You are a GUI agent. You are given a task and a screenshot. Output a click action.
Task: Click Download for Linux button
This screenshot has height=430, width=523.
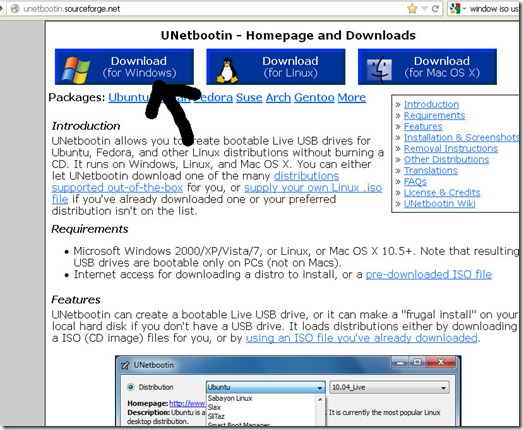tap(276, 67)
